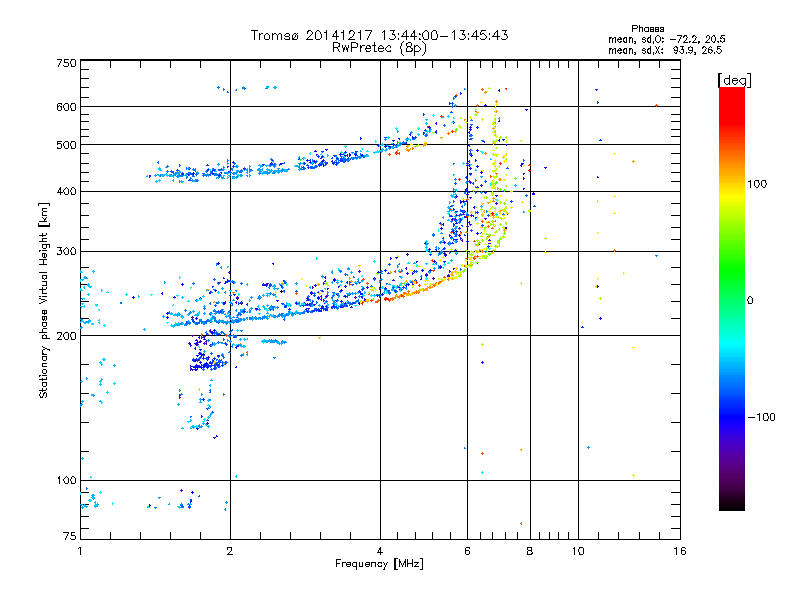Click the '[deg]' colorbar unit label
This screenshot has height=600, width=800.
[734, 80]
